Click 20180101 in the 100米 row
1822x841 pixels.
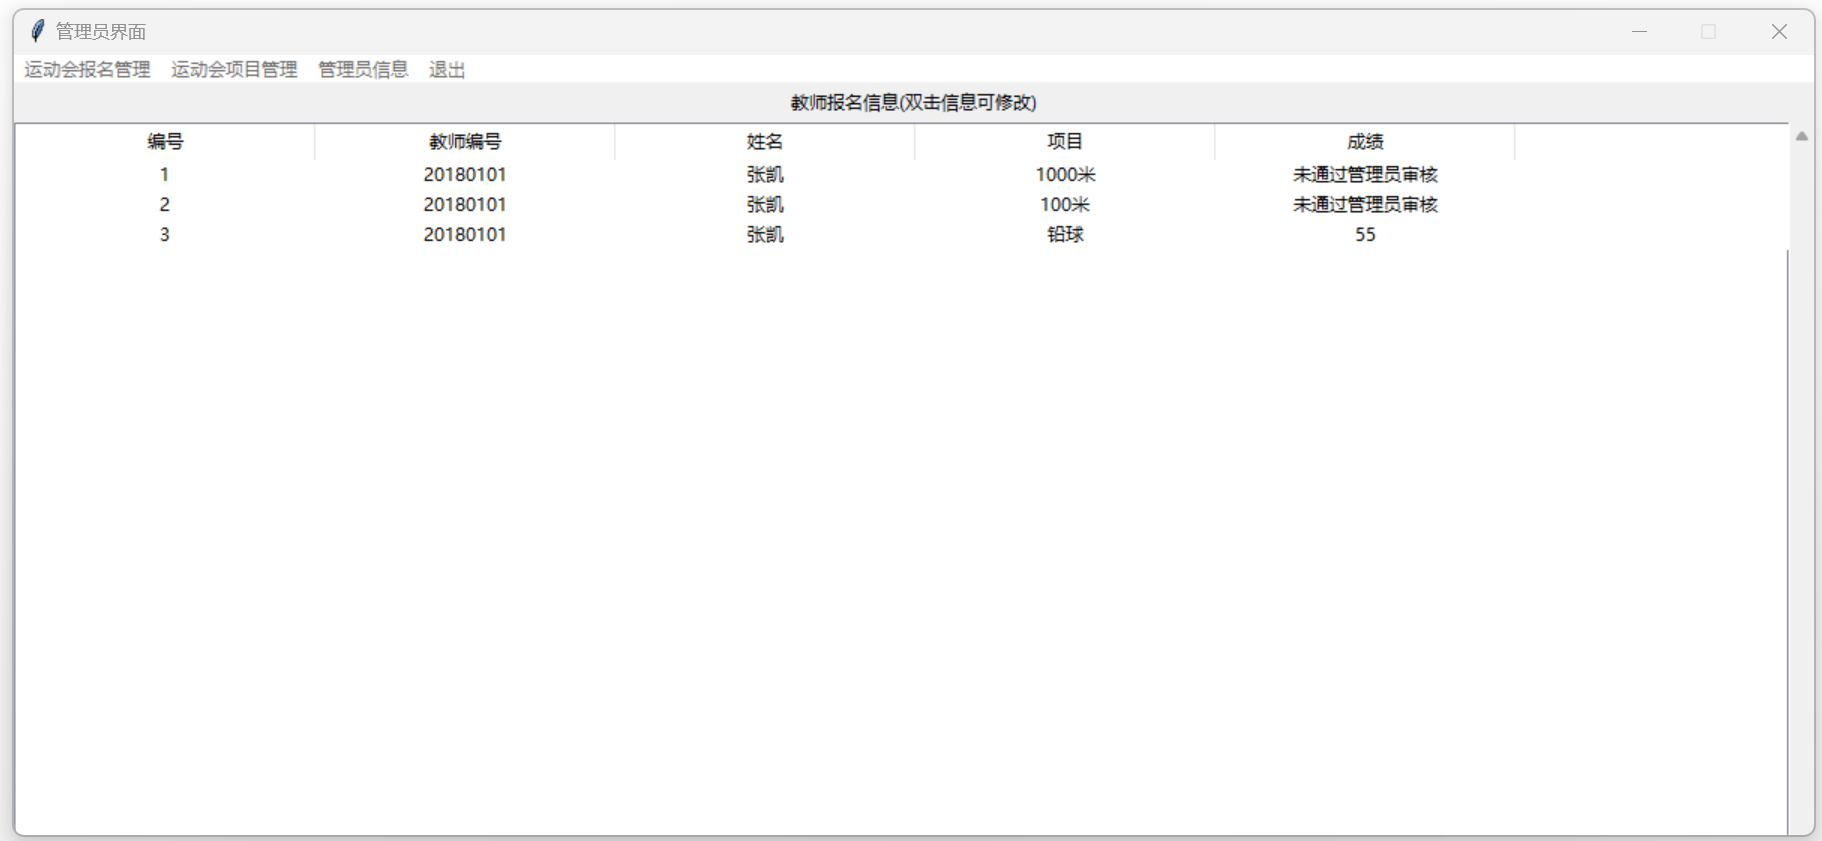(x=465, y=204)
